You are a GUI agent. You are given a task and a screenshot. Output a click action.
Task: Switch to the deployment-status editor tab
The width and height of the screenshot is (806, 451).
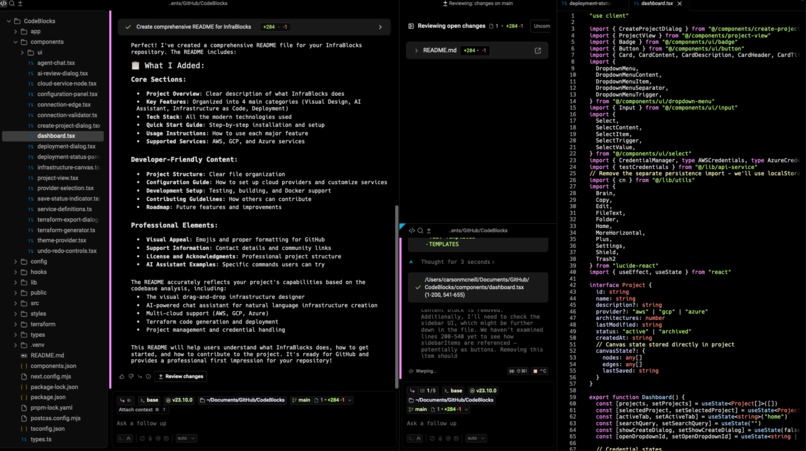coord(589,4)
